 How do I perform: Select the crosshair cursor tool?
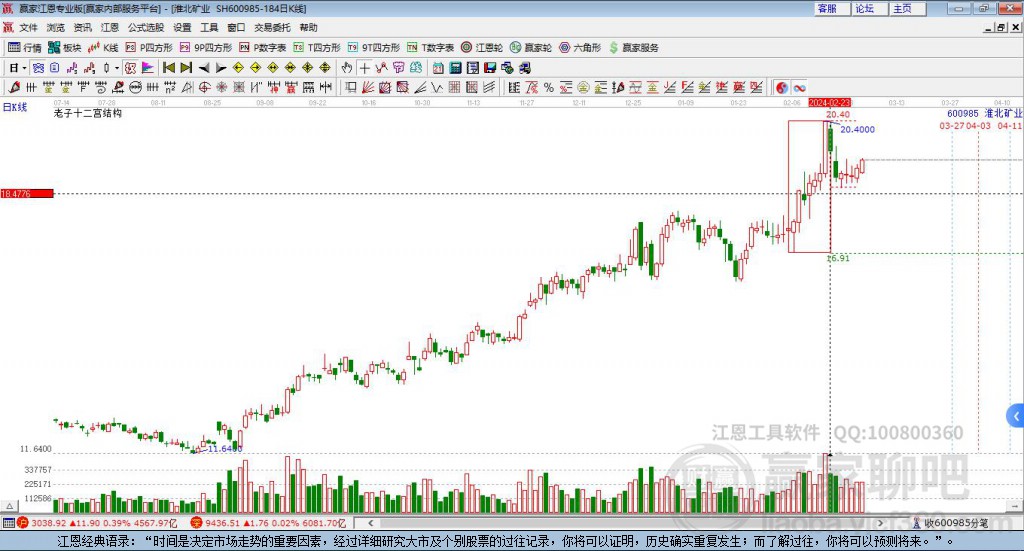point(364,68)
